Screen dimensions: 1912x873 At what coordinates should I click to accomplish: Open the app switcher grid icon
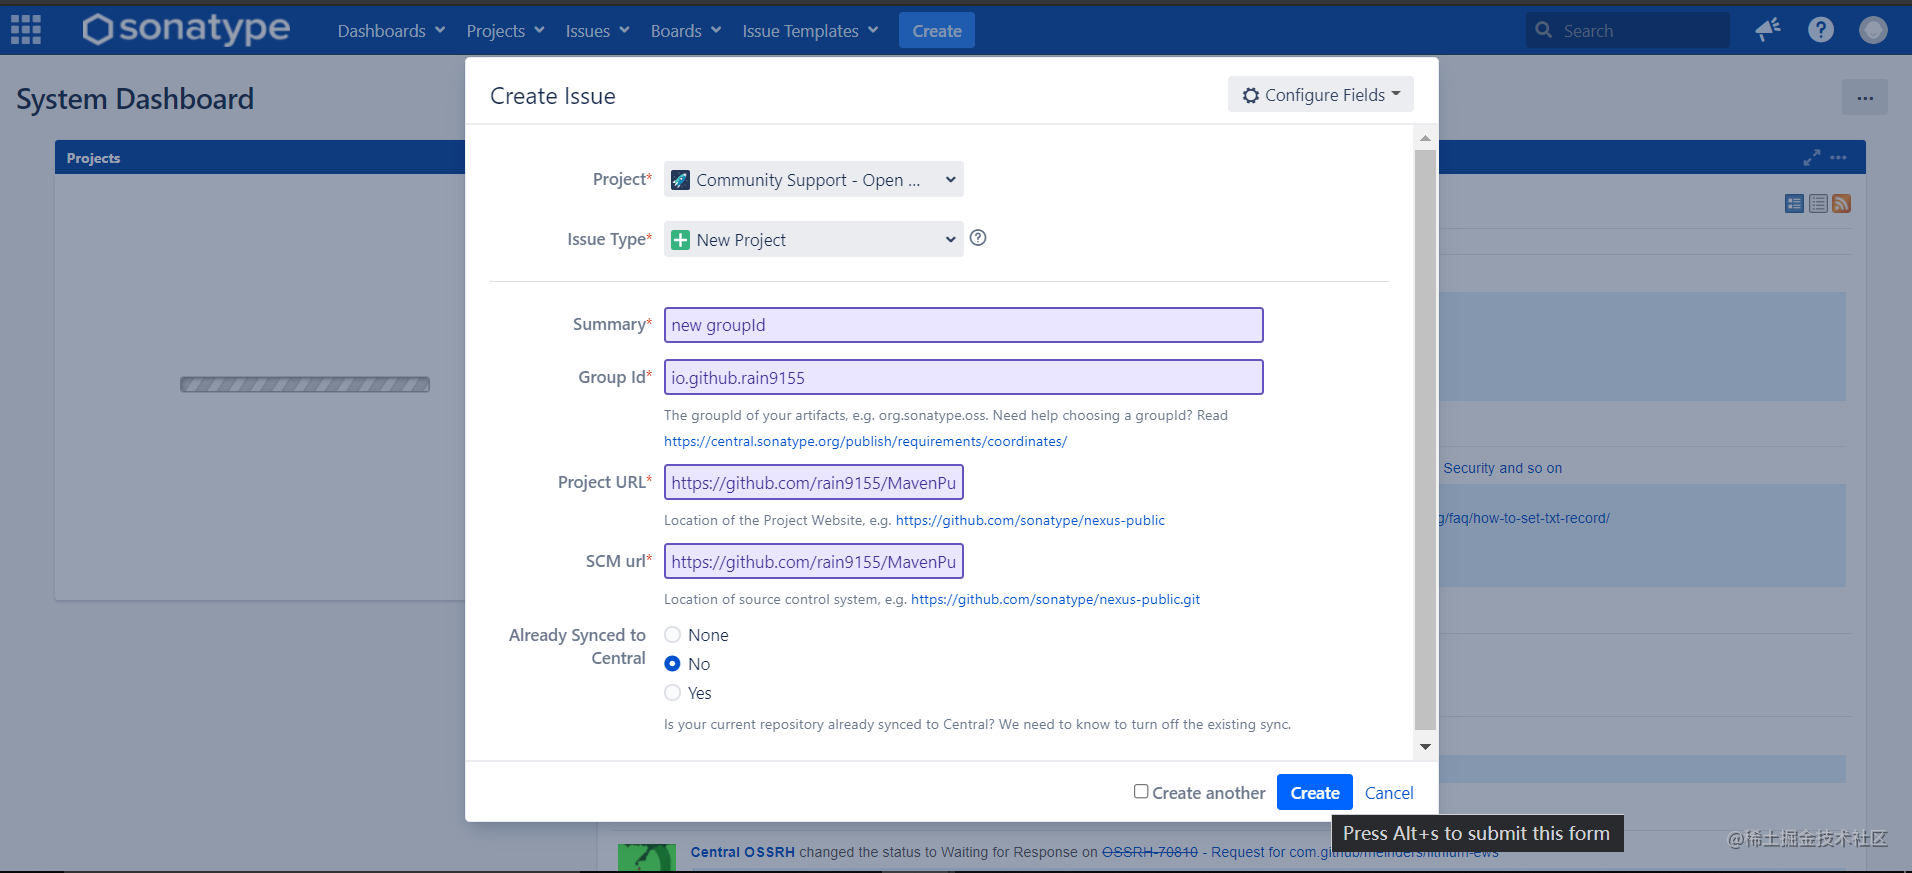[26, 30]
